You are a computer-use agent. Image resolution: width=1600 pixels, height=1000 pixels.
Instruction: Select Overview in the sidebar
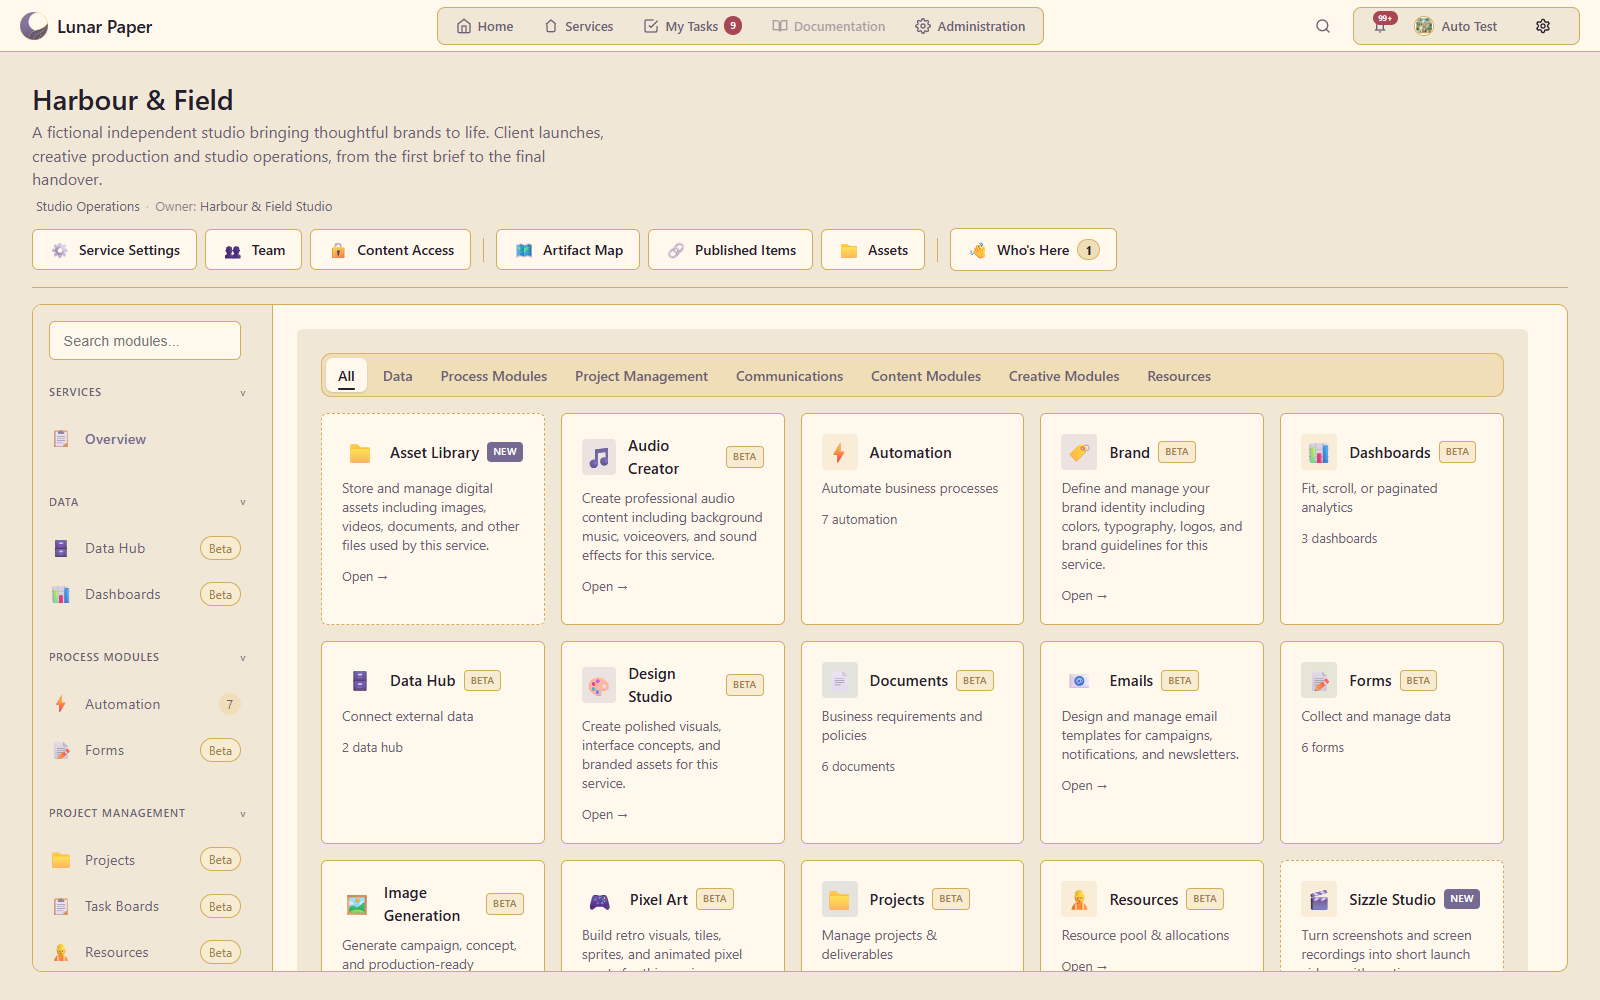(145, 439)
